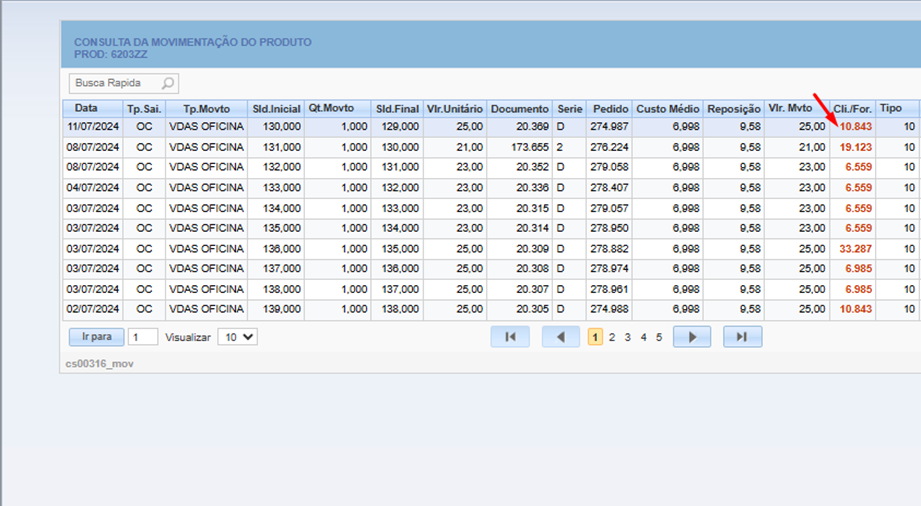Select the 11/07/2024 date cell

pos(93,126)
